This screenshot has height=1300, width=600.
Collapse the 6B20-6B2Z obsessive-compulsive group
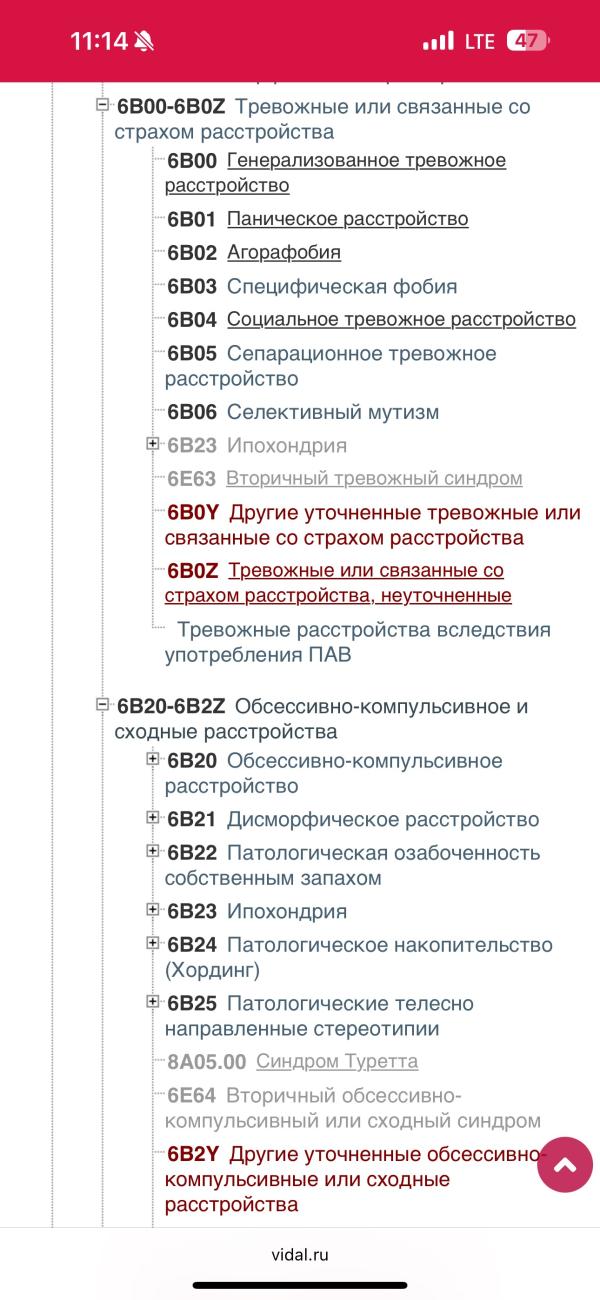(x=102, y=704)
